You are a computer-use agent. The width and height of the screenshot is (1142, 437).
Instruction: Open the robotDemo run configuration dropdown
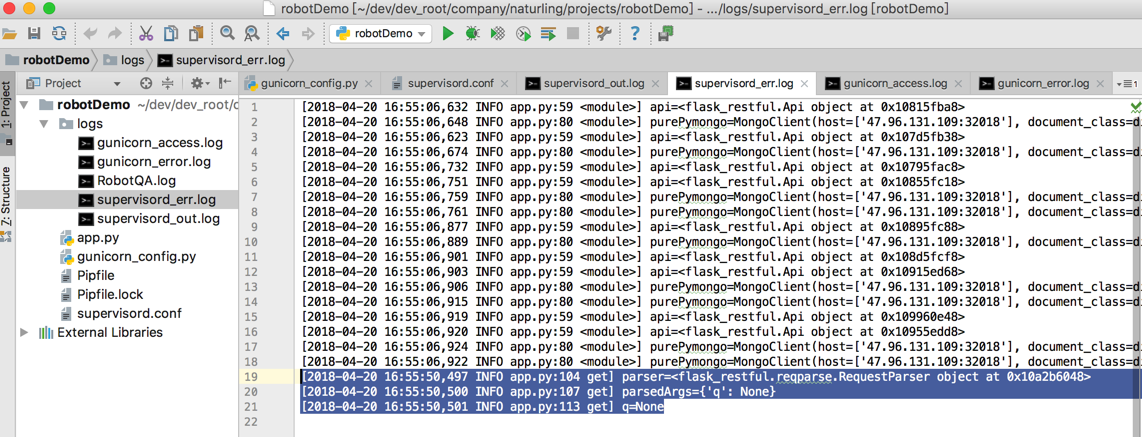tap(381, 34)
